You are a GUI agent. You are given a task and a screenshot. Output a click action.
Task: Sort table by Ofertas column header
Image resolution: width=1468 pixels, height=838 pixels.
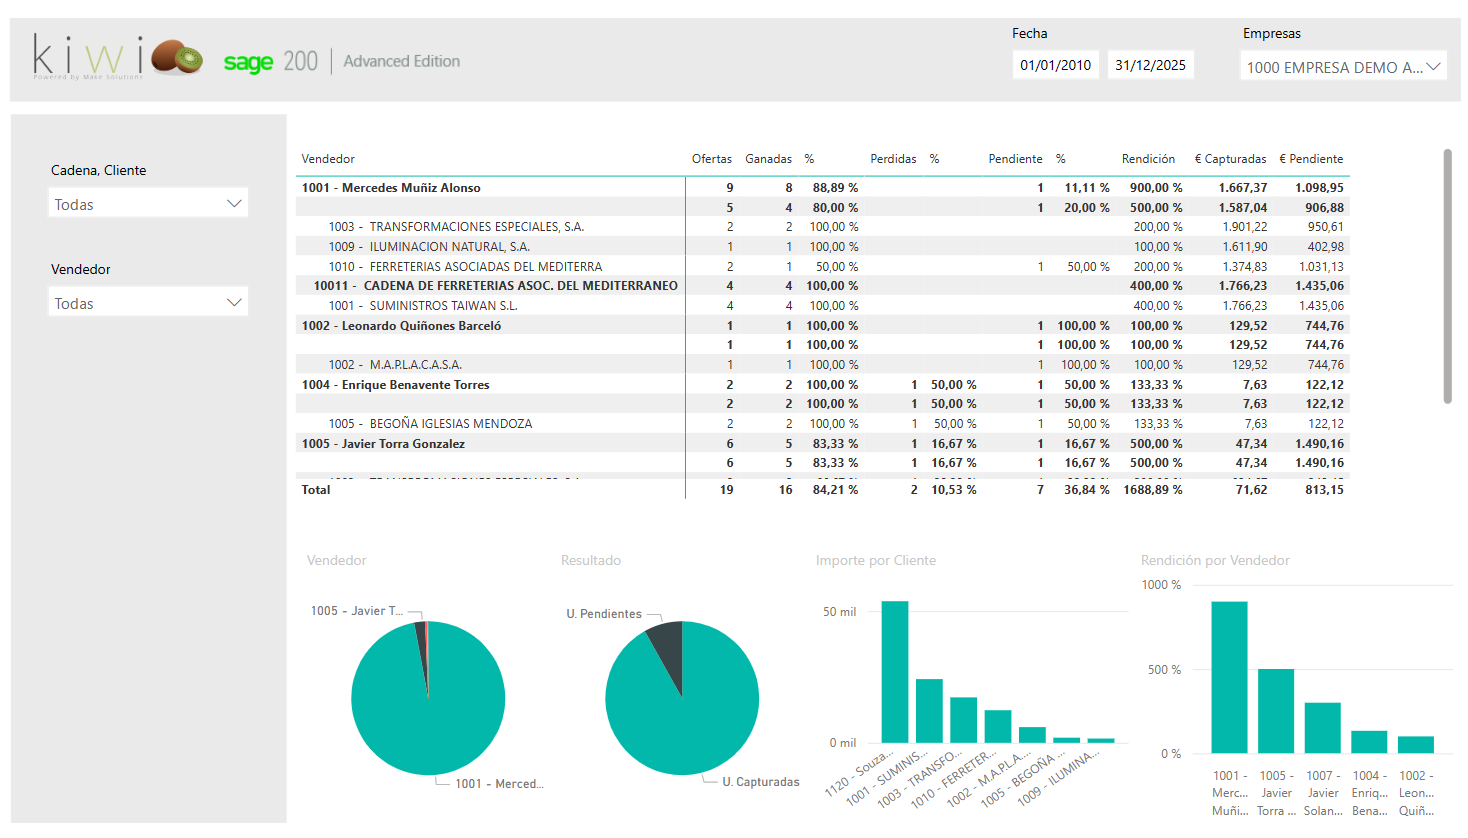(711, 159)
